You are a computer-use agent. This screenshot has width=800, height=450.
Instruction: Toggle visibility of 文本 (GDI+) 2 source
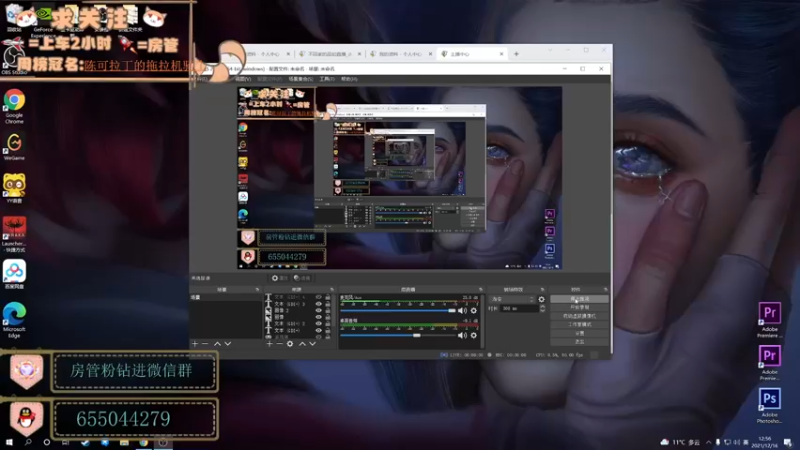pyautogui.click(x=318, y=323)
